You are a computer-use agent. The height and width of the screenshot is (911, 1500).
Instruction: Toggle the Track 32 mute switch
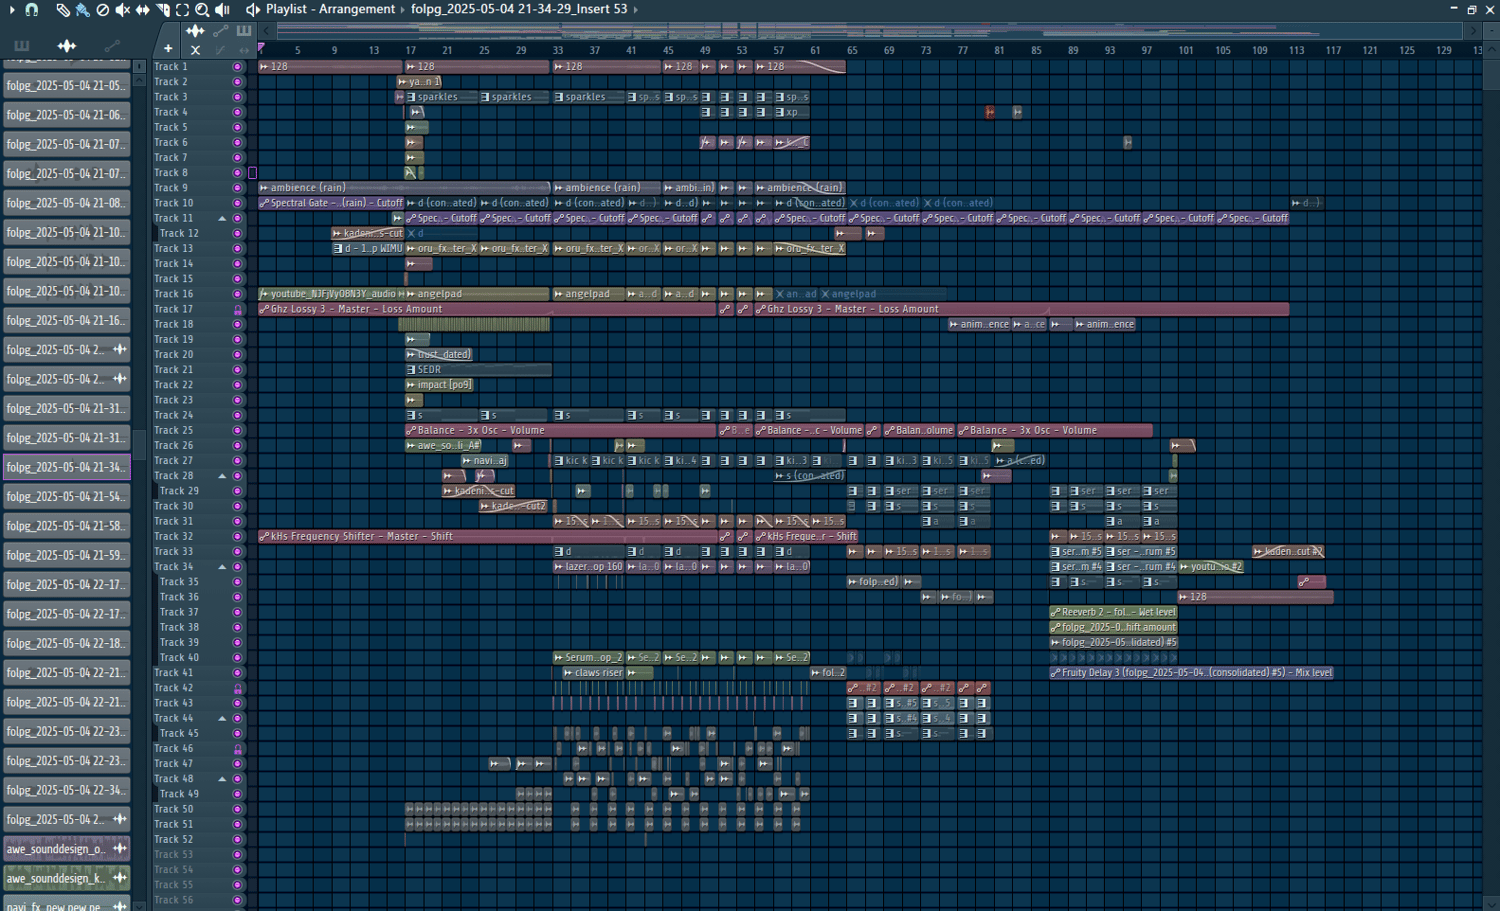(x=237, y=536)
